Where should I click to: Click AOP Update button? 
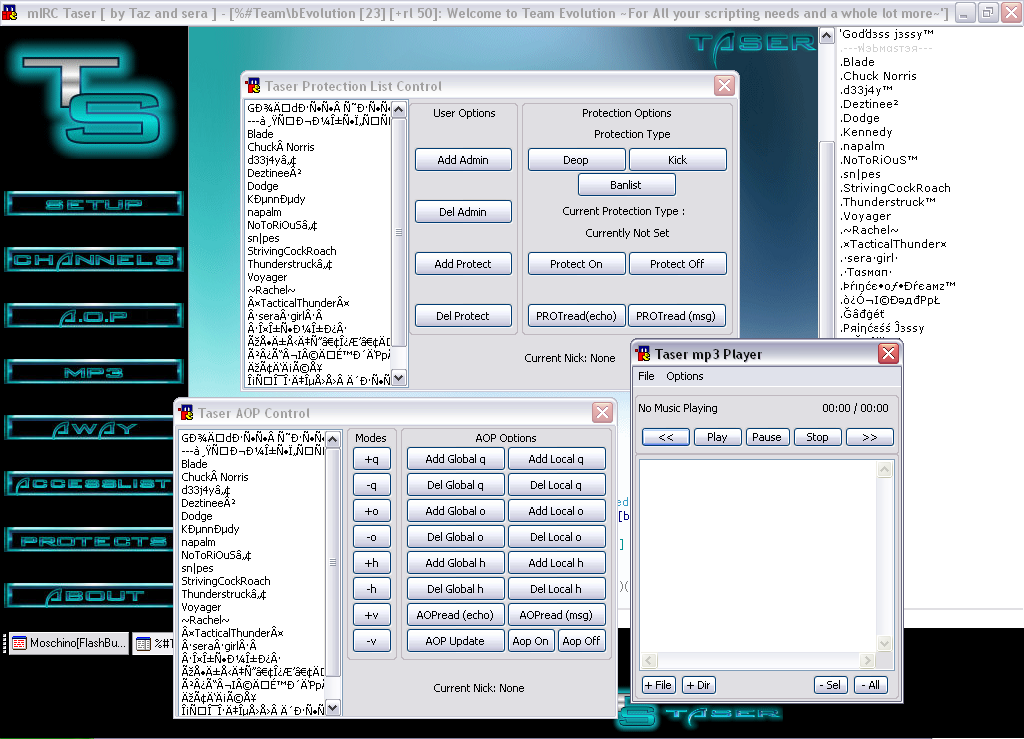455,641
